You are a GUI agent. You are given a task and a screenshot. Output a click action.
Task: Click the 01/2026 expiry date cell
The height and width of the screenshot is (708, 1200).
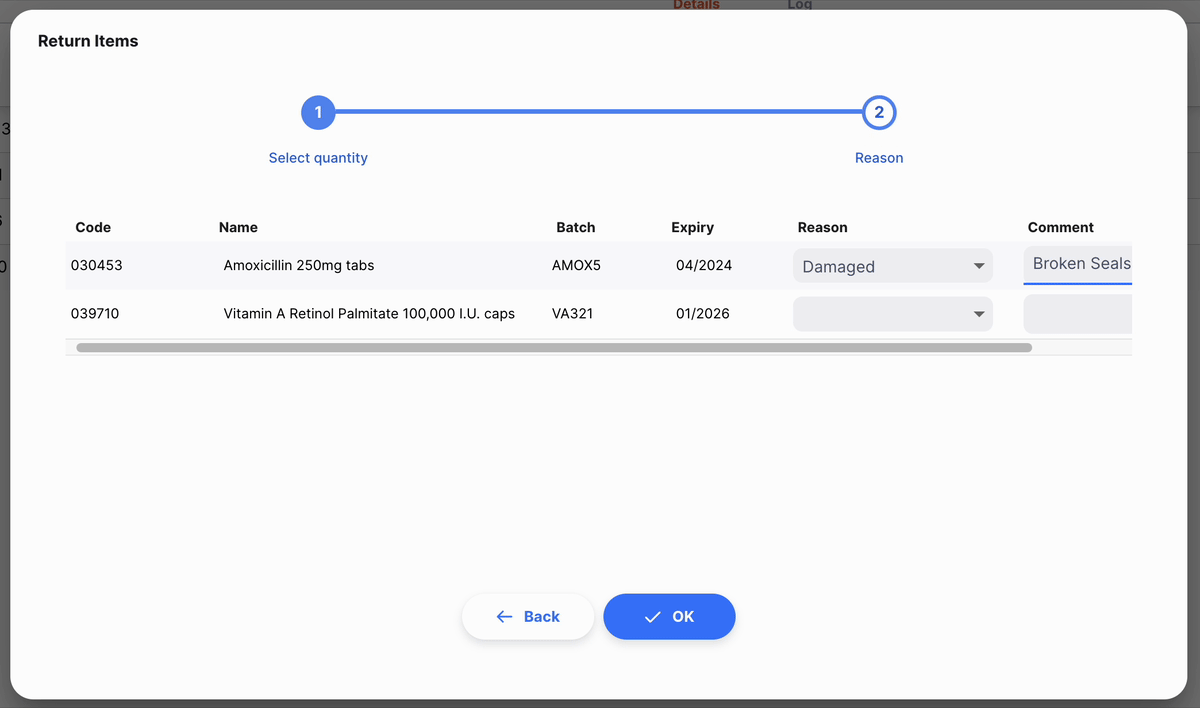tap(703, 314)
